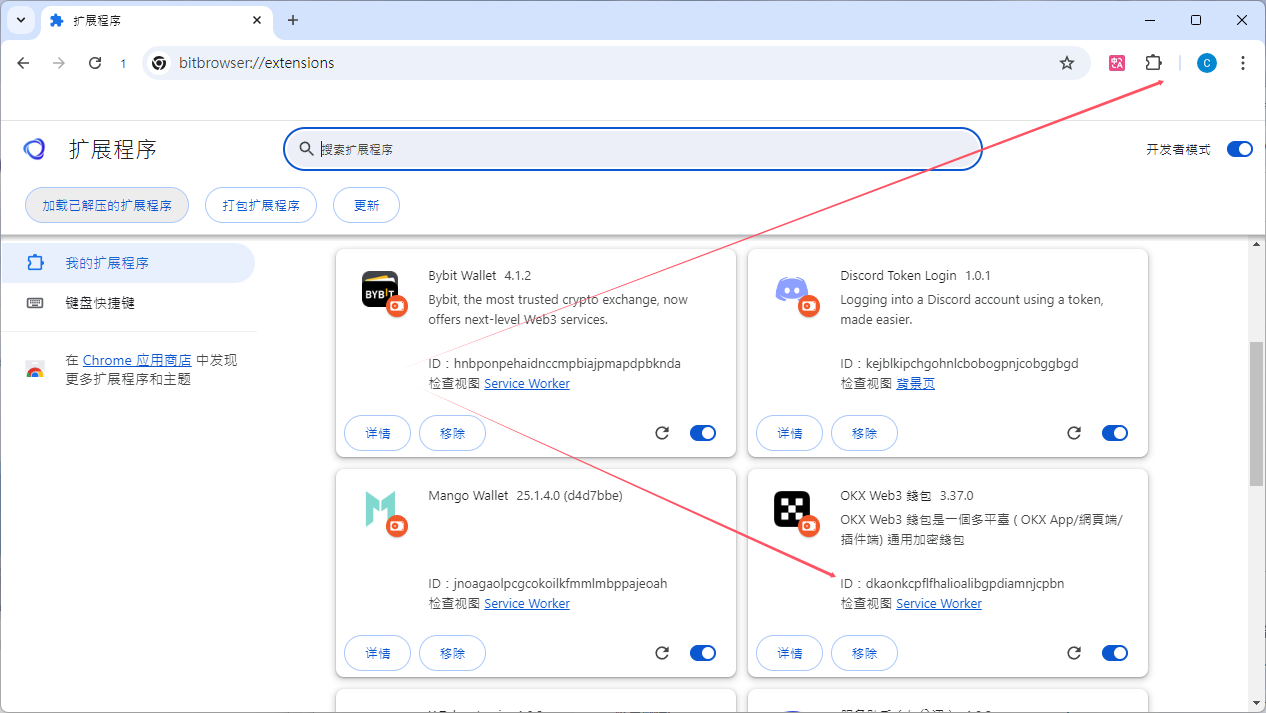Select 键盘快捷键 in sidebar
The width and height of the screenshot is (1266, 713).
(x=127, y=303)
